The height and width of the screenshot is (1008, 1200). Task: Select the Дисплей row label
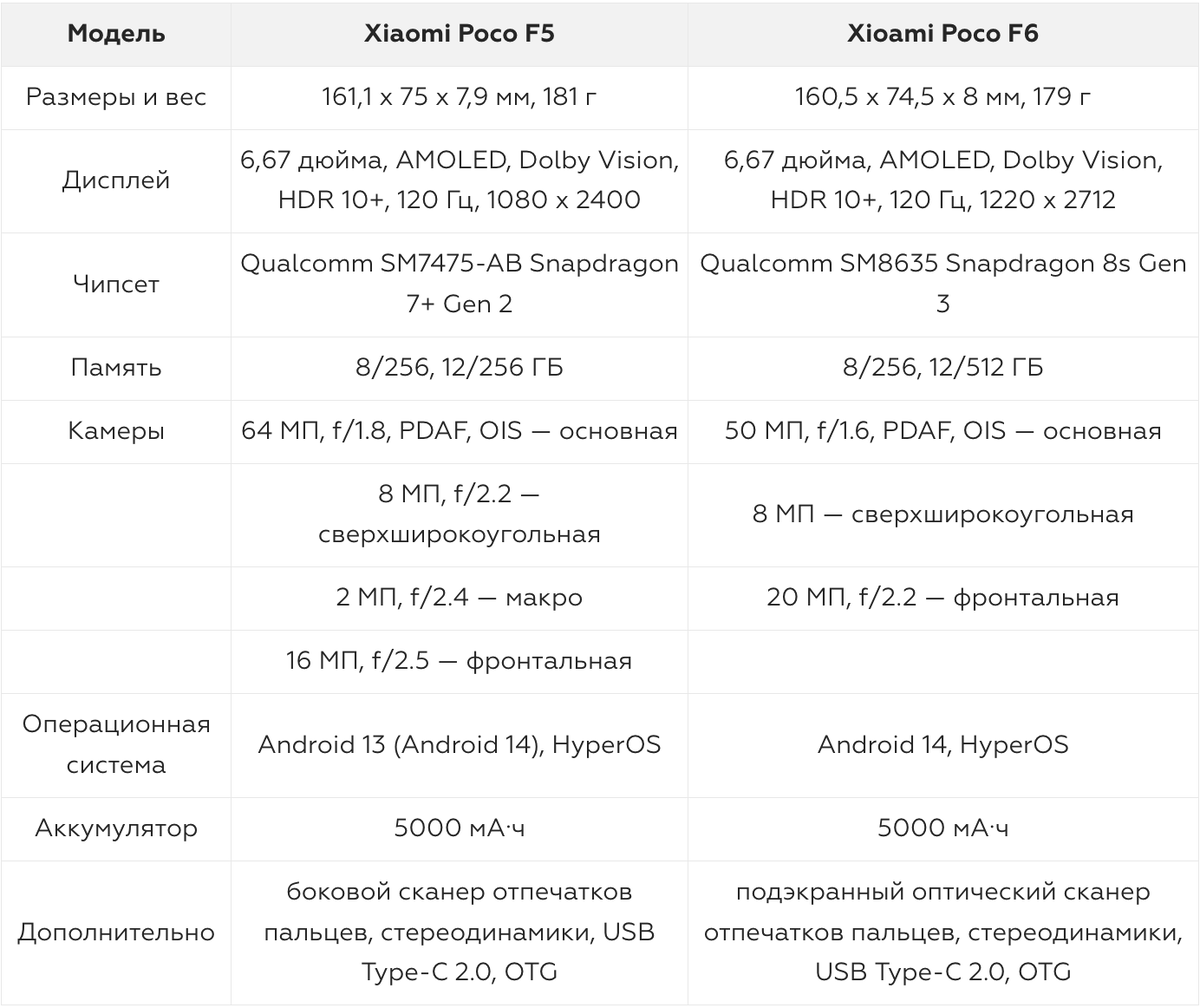[116, 180]
